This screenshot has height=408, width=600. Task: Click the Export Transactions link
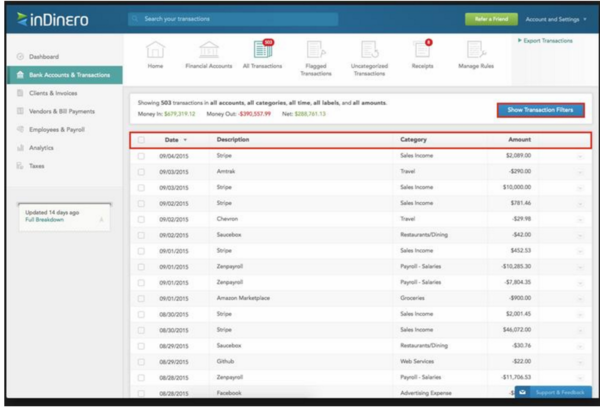tap(547, 41)
